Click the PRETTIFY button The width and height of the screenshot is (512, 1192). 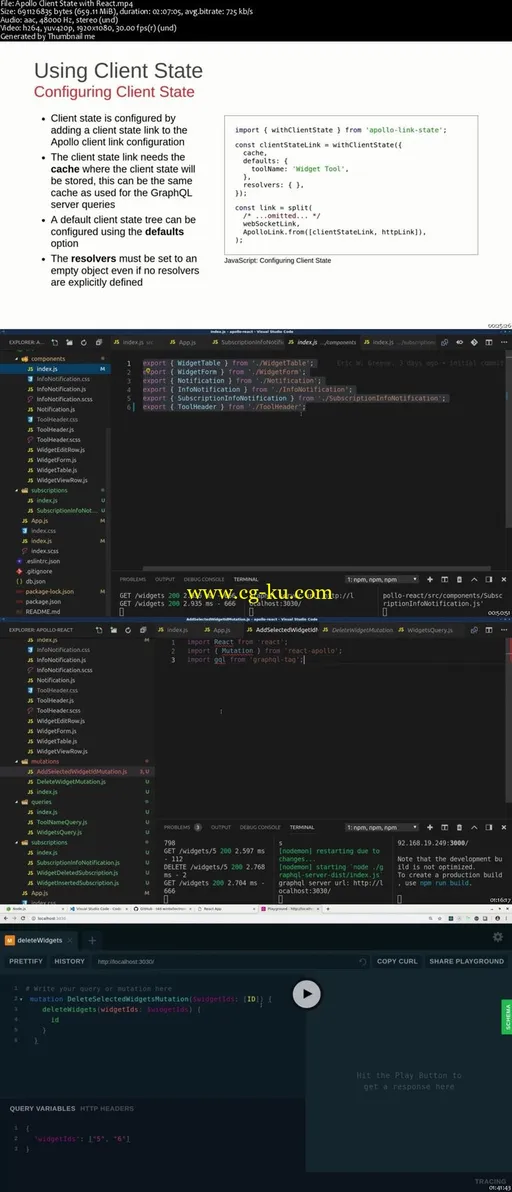tap(26, 961)
